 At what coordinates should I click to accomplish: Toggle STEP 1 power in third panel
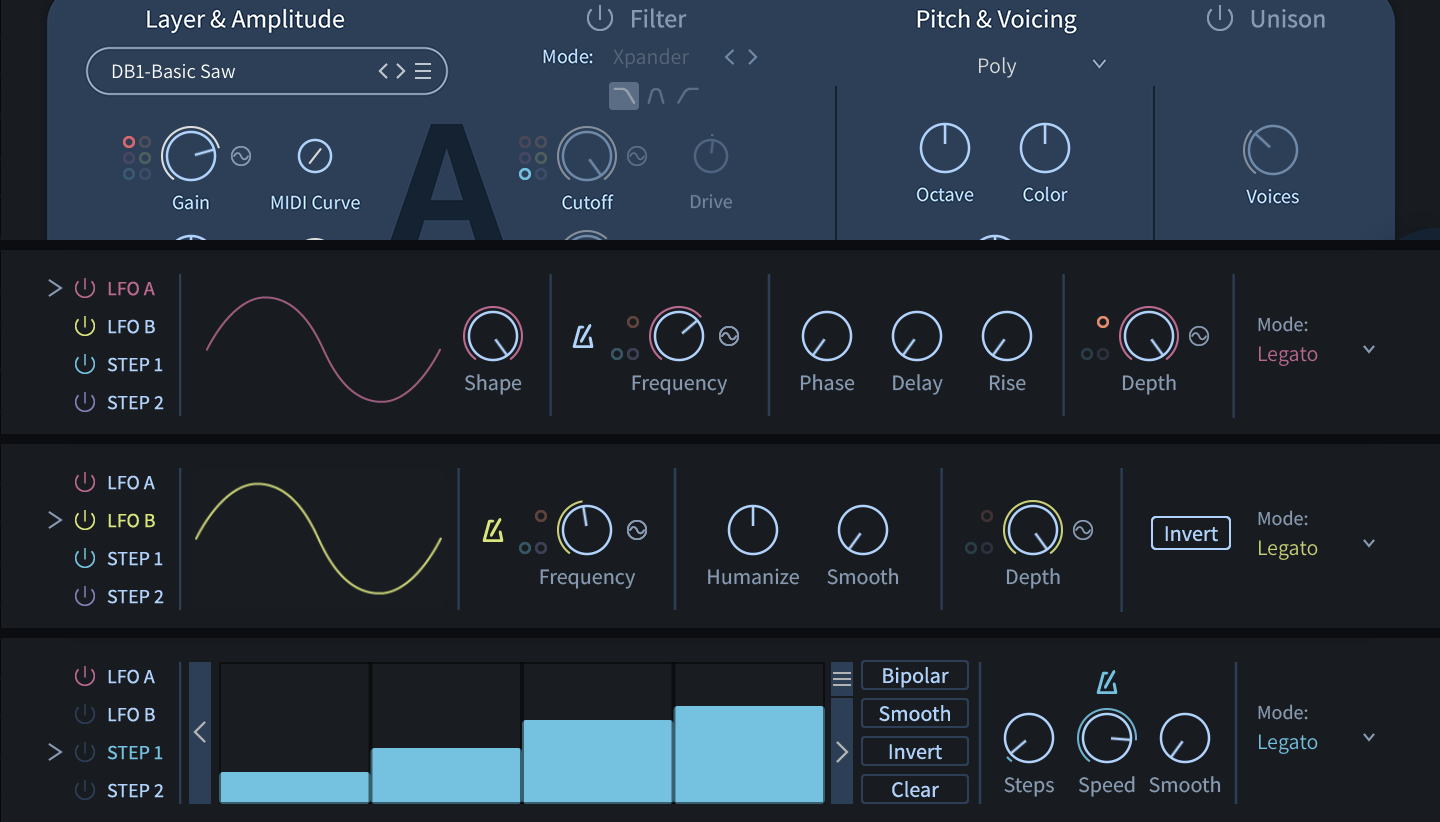point(85,753)
